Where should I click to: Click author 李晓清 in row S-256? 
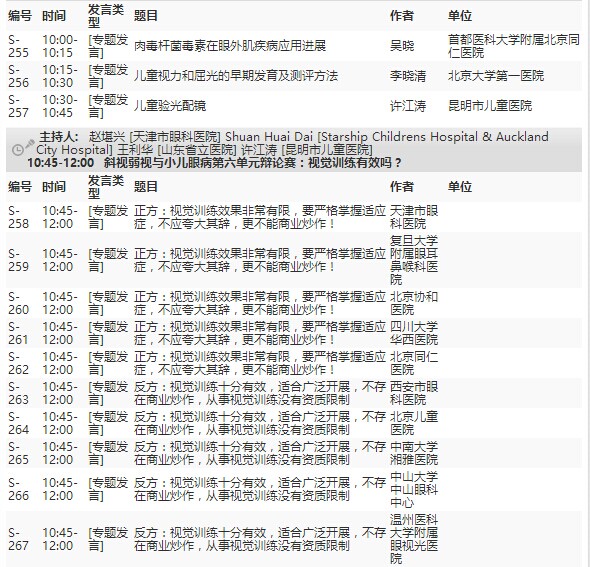[x=408, y=76]
